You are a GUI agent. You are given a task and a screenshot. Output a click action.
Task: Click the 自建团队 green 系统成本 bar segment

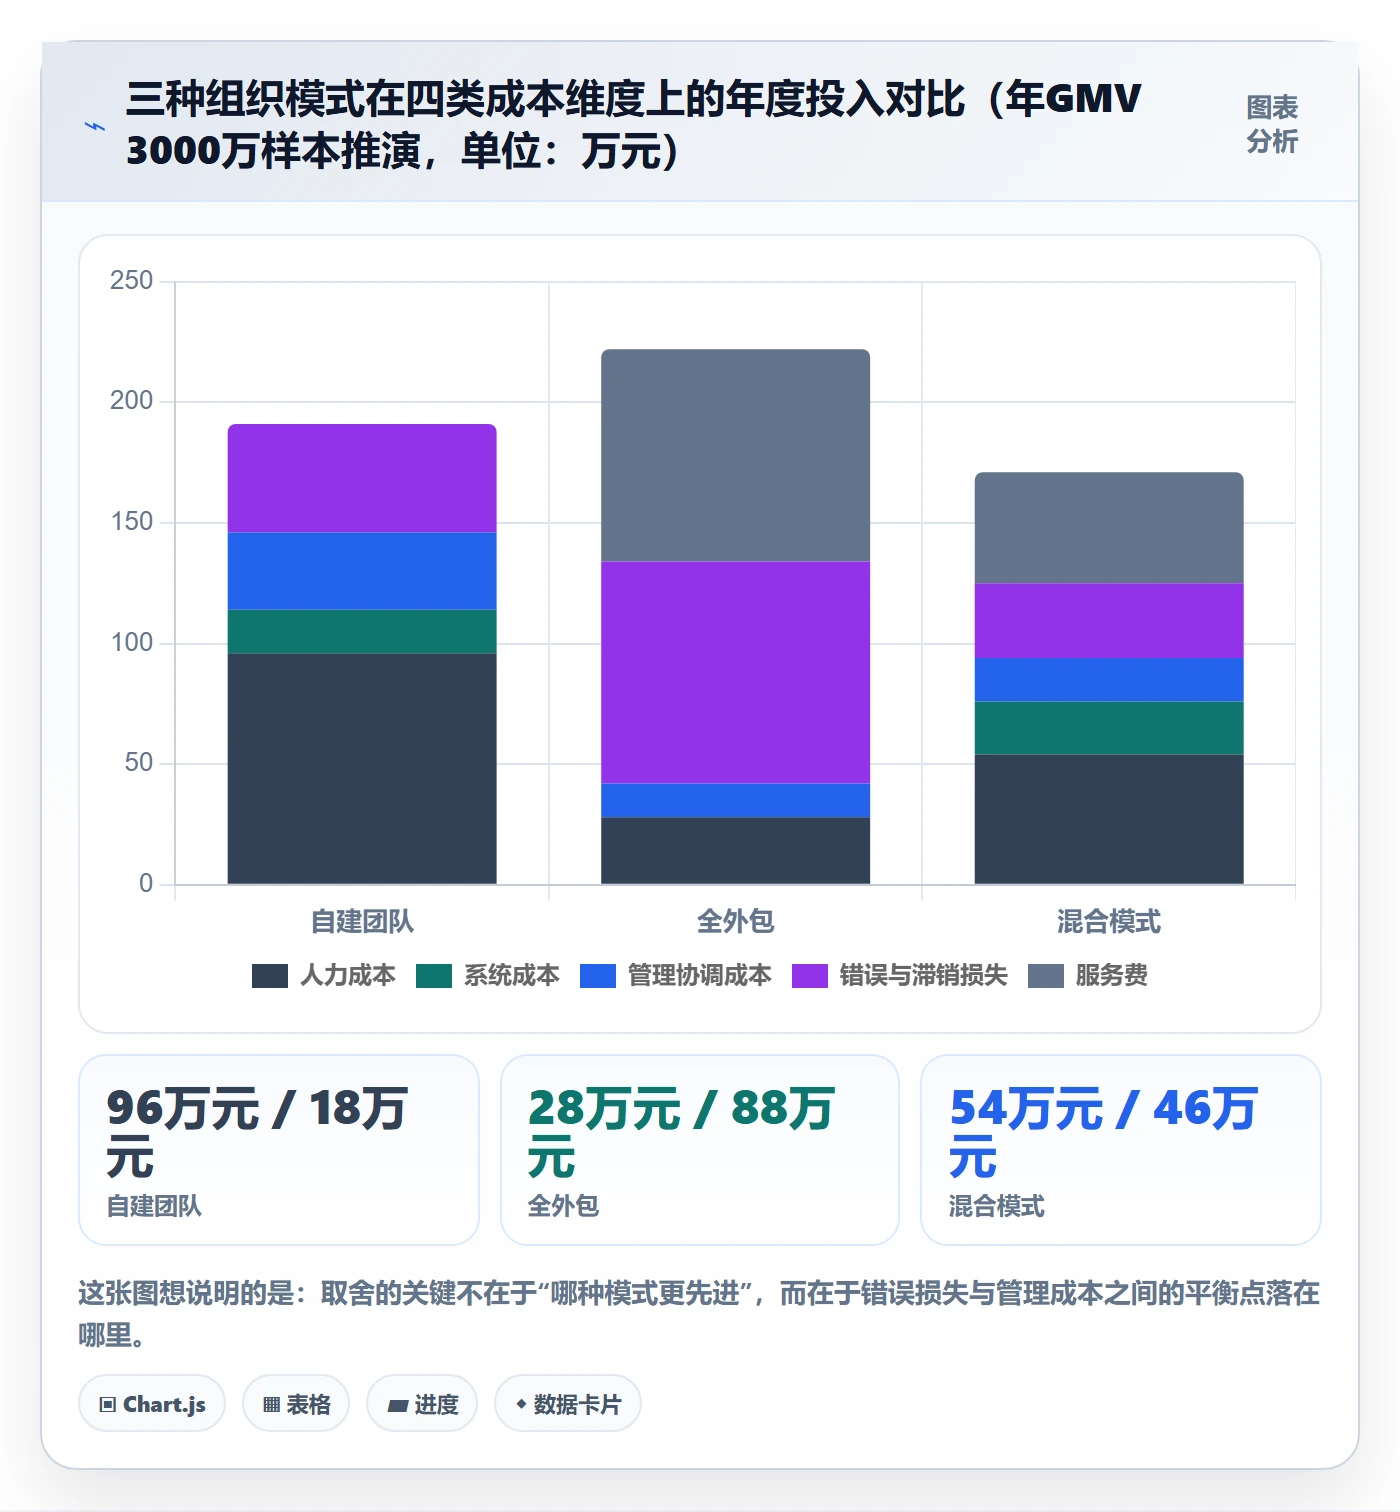pos(362,632)
